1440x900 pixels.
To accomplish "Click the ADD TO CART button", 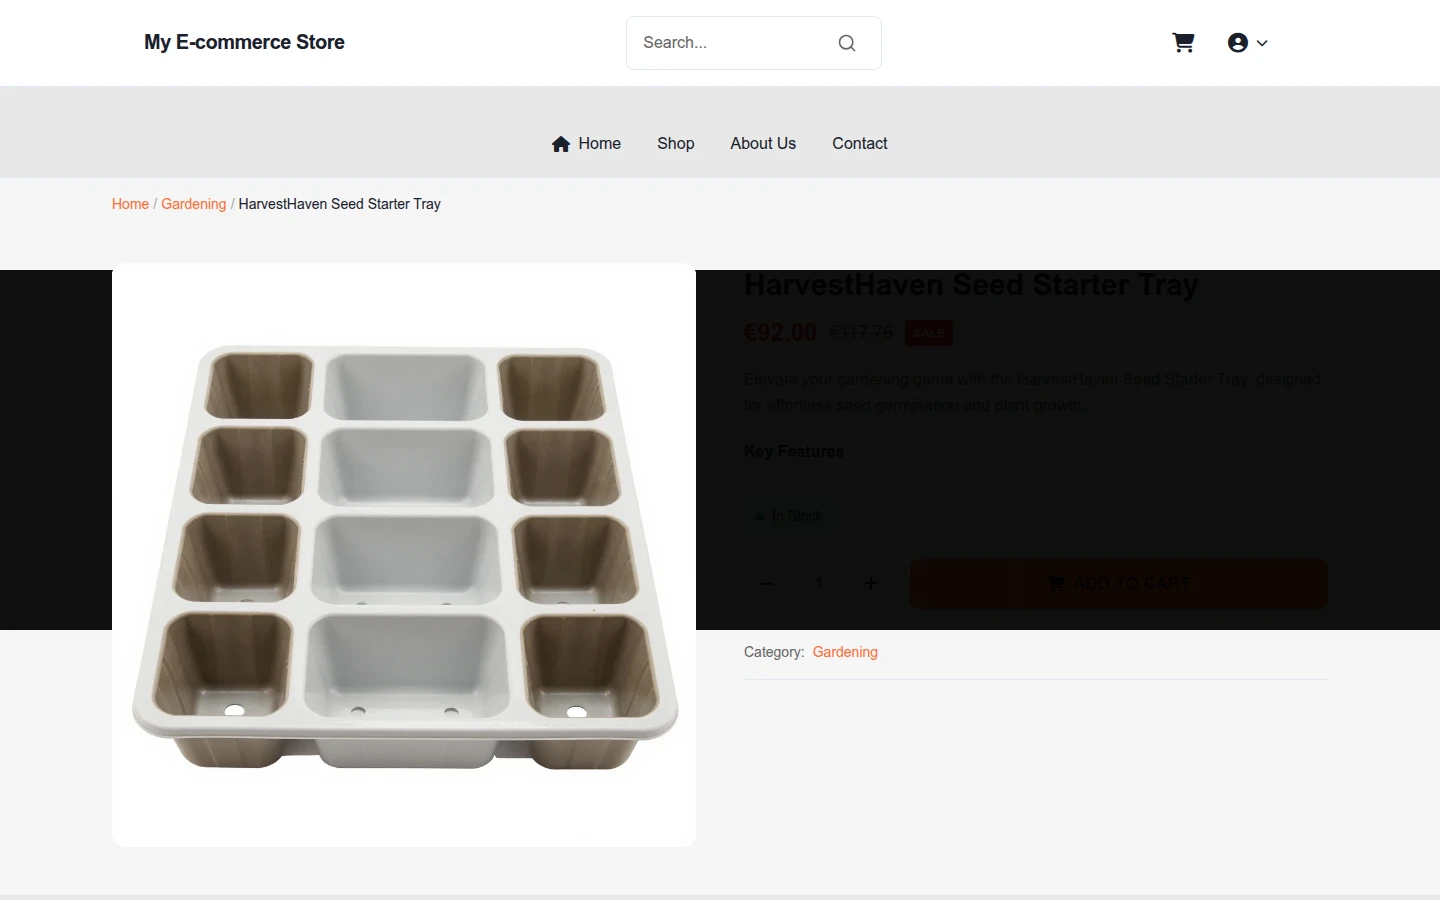I will point(1119,584).
